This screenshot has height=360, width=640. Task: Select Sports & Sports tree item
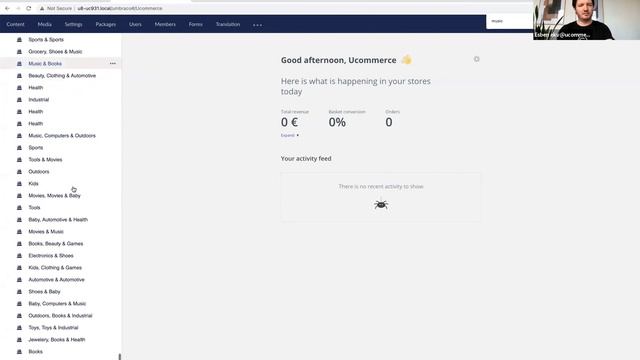coord(46,40)
